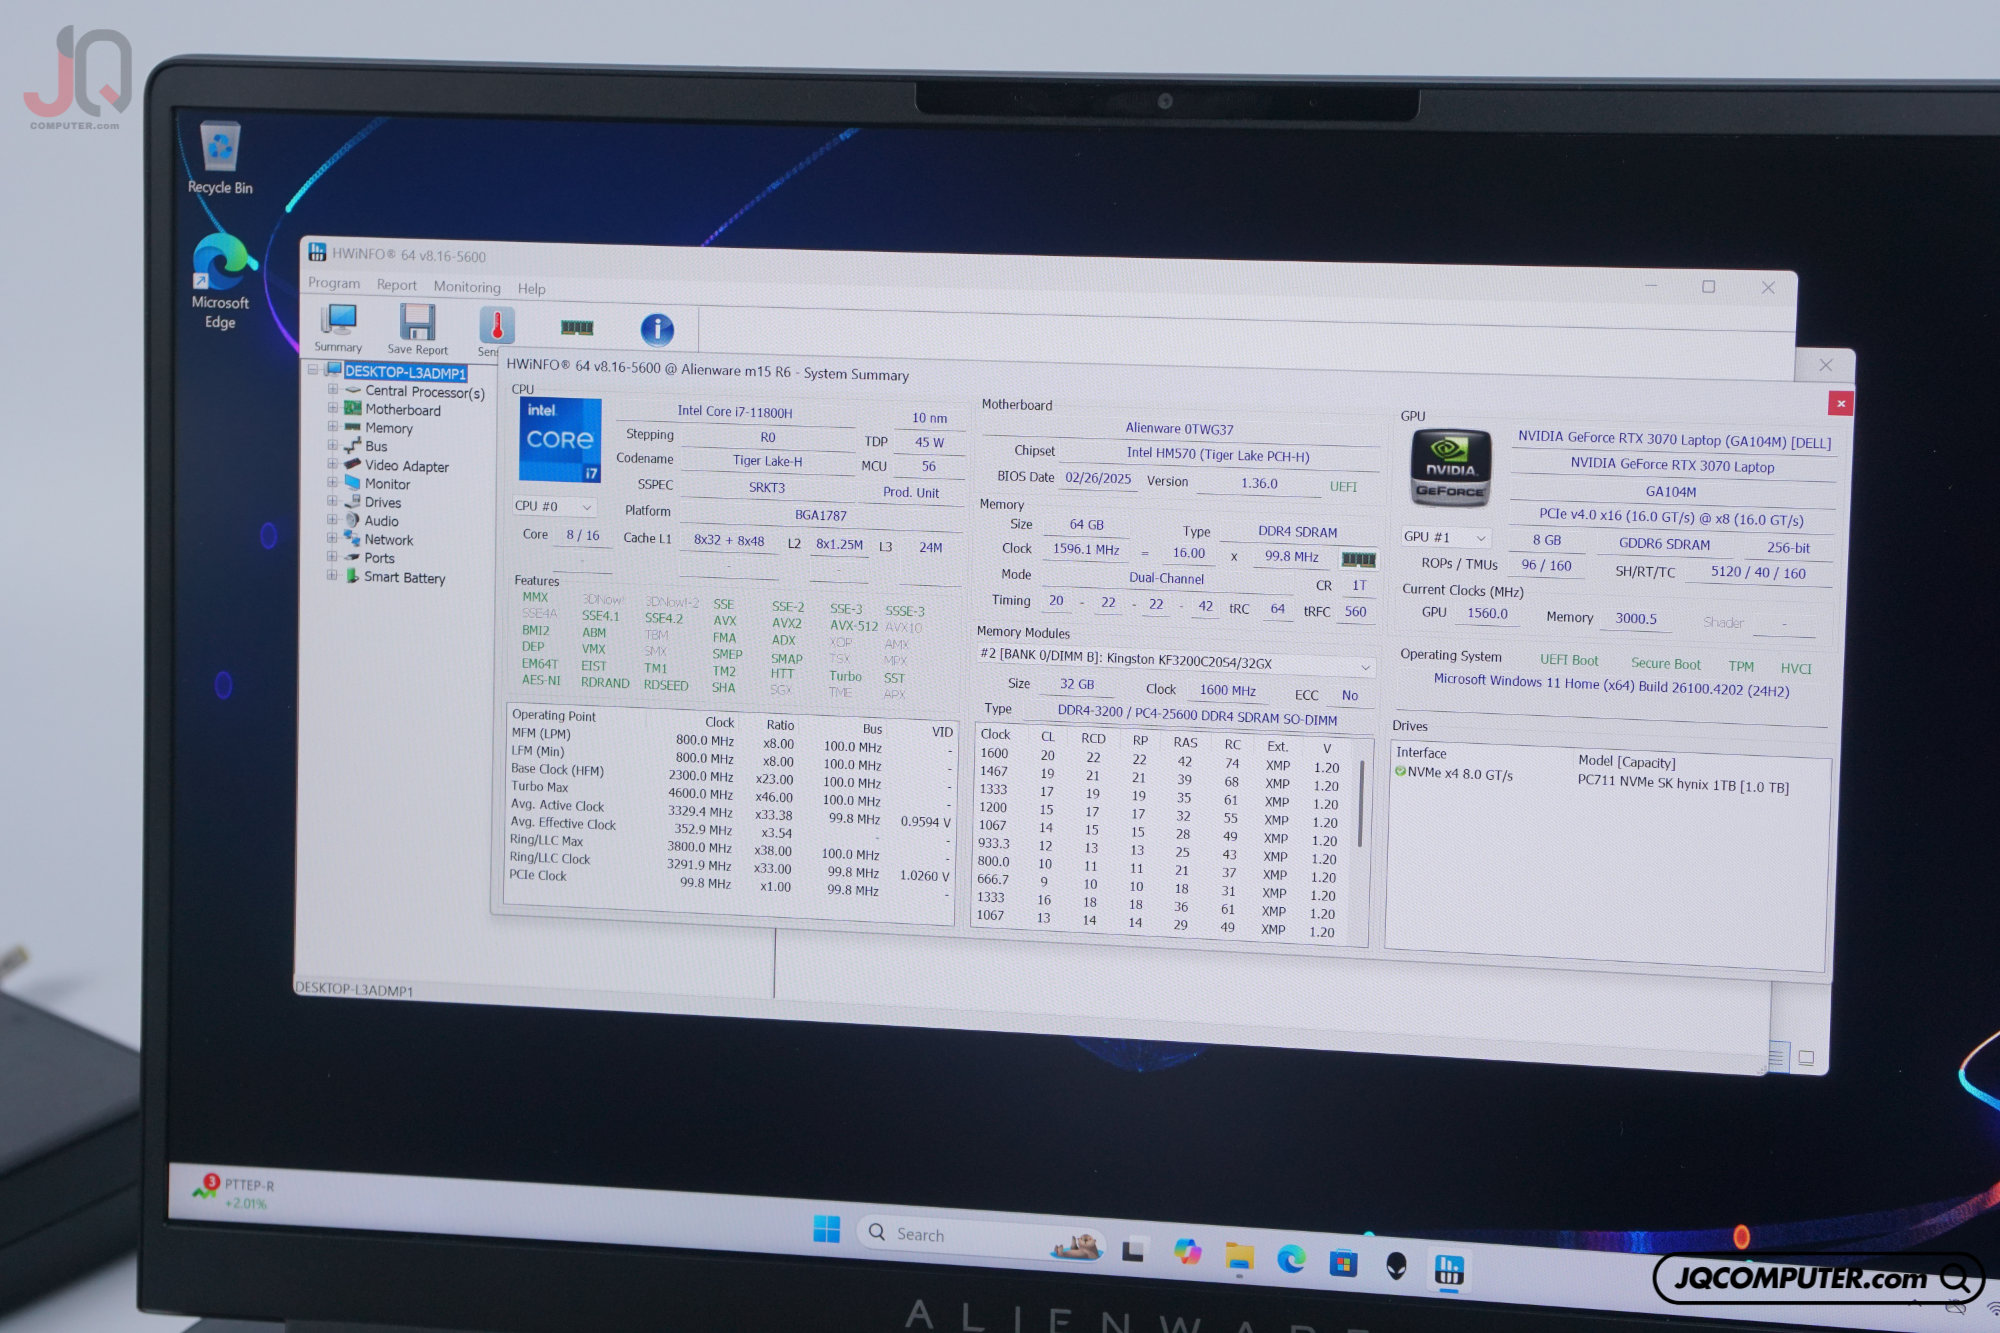Select Network in the device tree
Screen dimensions: 2000x1333
[389, 540]
